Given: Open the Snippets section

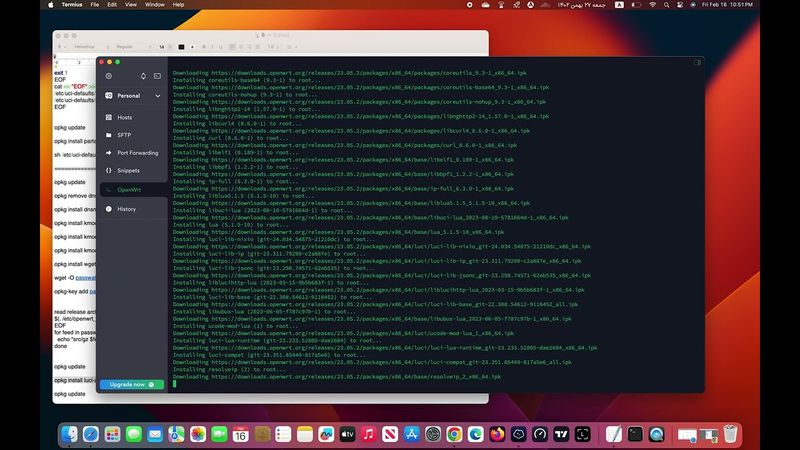Looking at the screenshot, I should pyautogui.click(x=132, y=170).
